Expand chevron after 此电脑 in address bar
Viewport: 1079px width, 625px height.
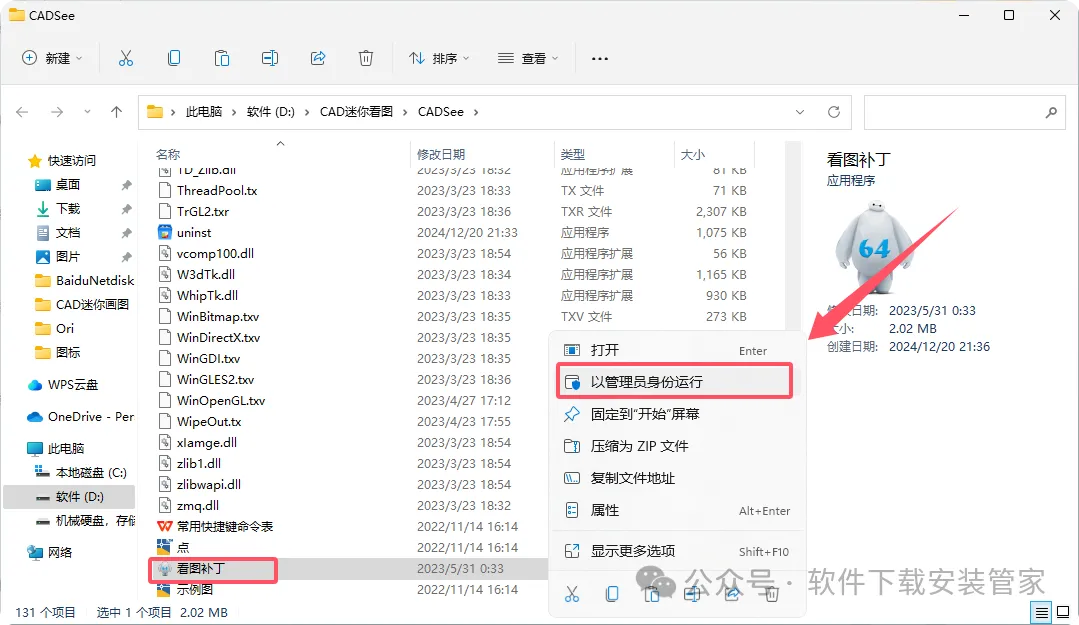tap(234, 112)
